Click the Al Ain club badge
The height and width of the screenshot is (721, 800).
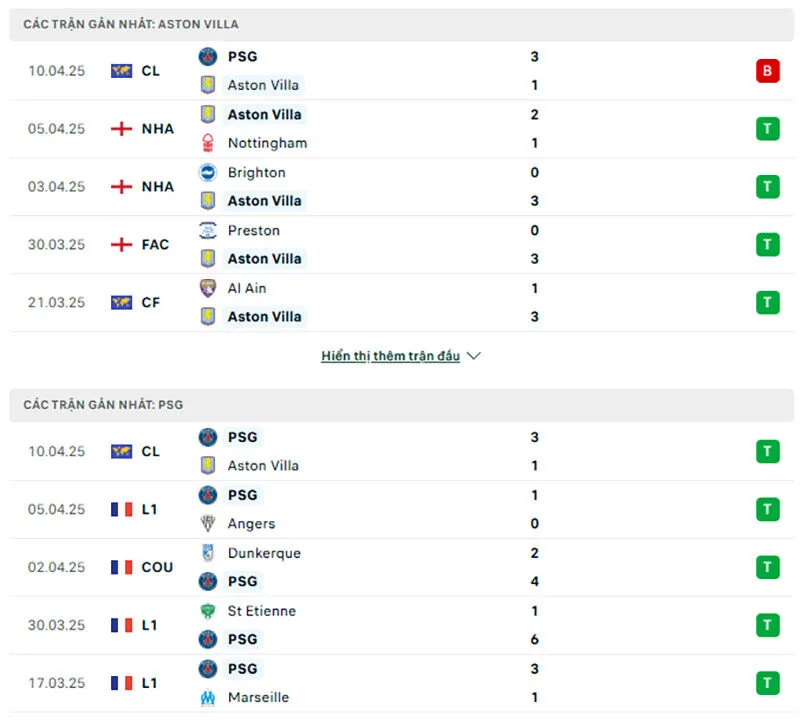click(x=208, y=288)
